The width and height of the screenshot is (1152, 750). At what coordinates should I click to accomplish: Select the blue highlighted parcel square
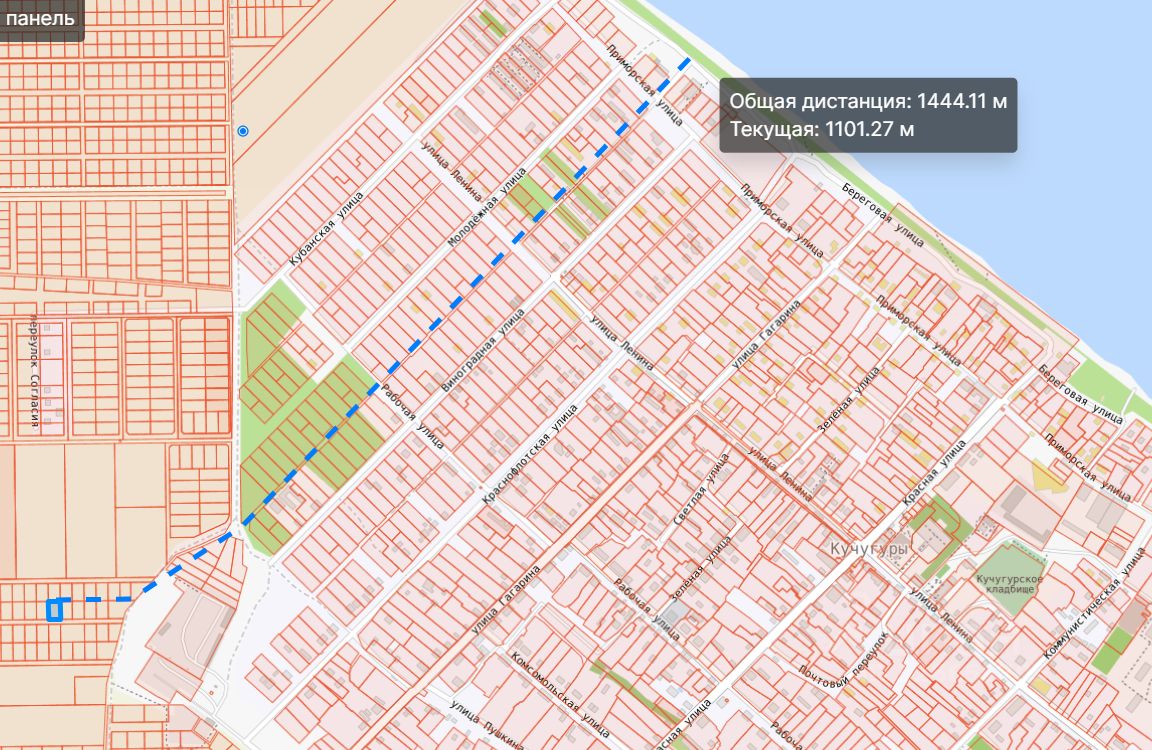tap(55, 610)
